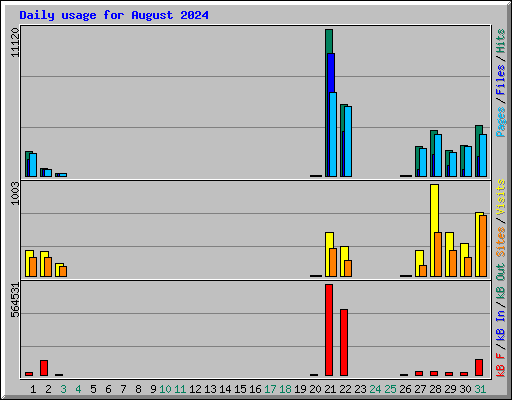Click the light blue Pages bar for day 1
This screenshot has height=400, width=512.
coord(33,165)
